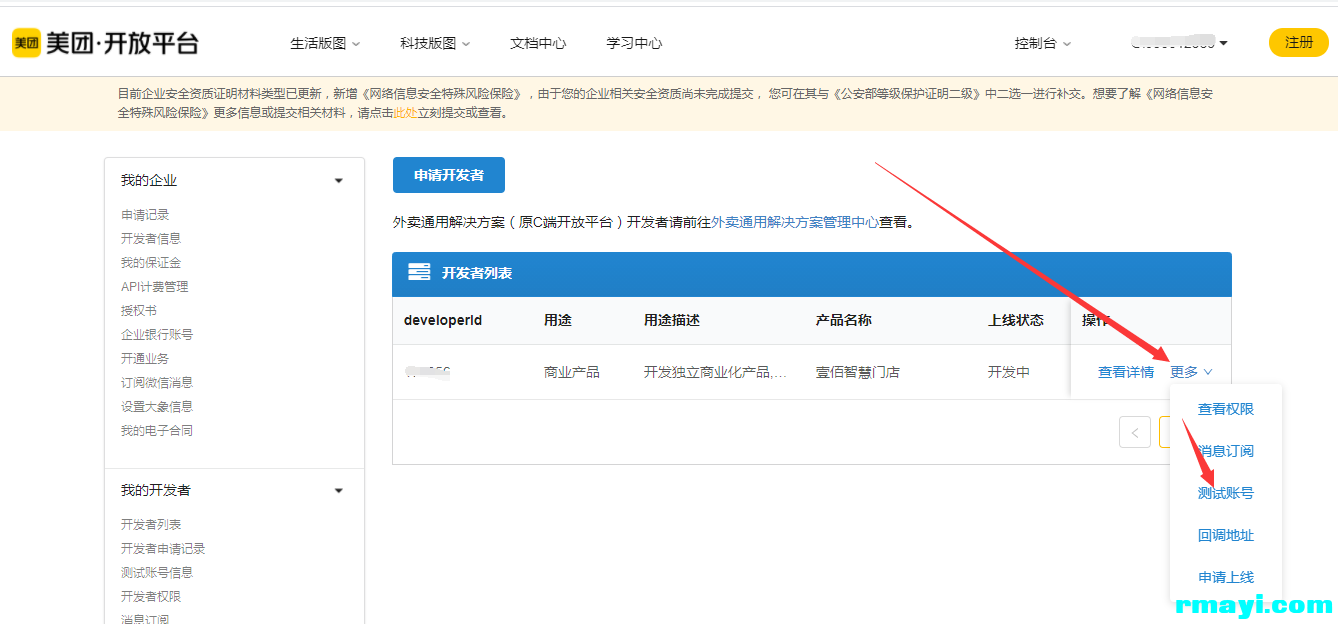Open 开发者权限 in the sidebar
This screenshot has width=1338, height=624.
pos(151,597)
